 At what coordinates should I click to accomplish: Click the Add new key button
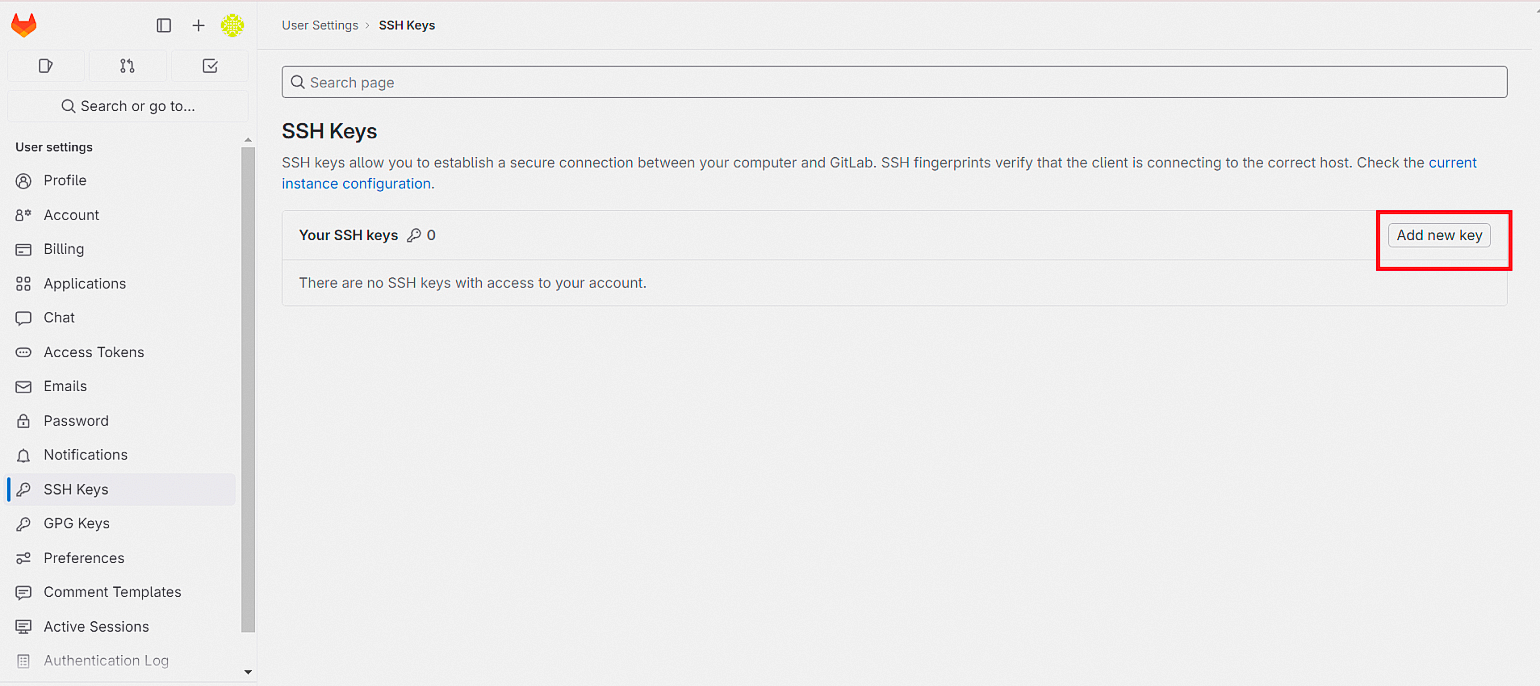(1439, 235)
